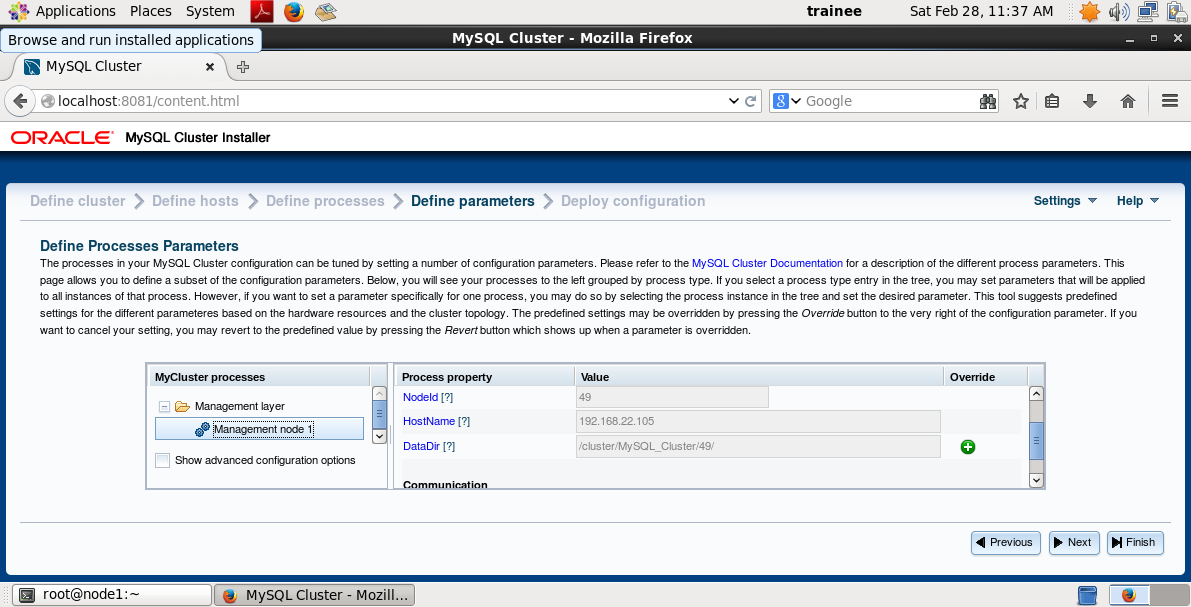This screenshot has width=1191, height=607.
Task: Open the clock showing Sat Feb 28
Action: click(981, 11)
